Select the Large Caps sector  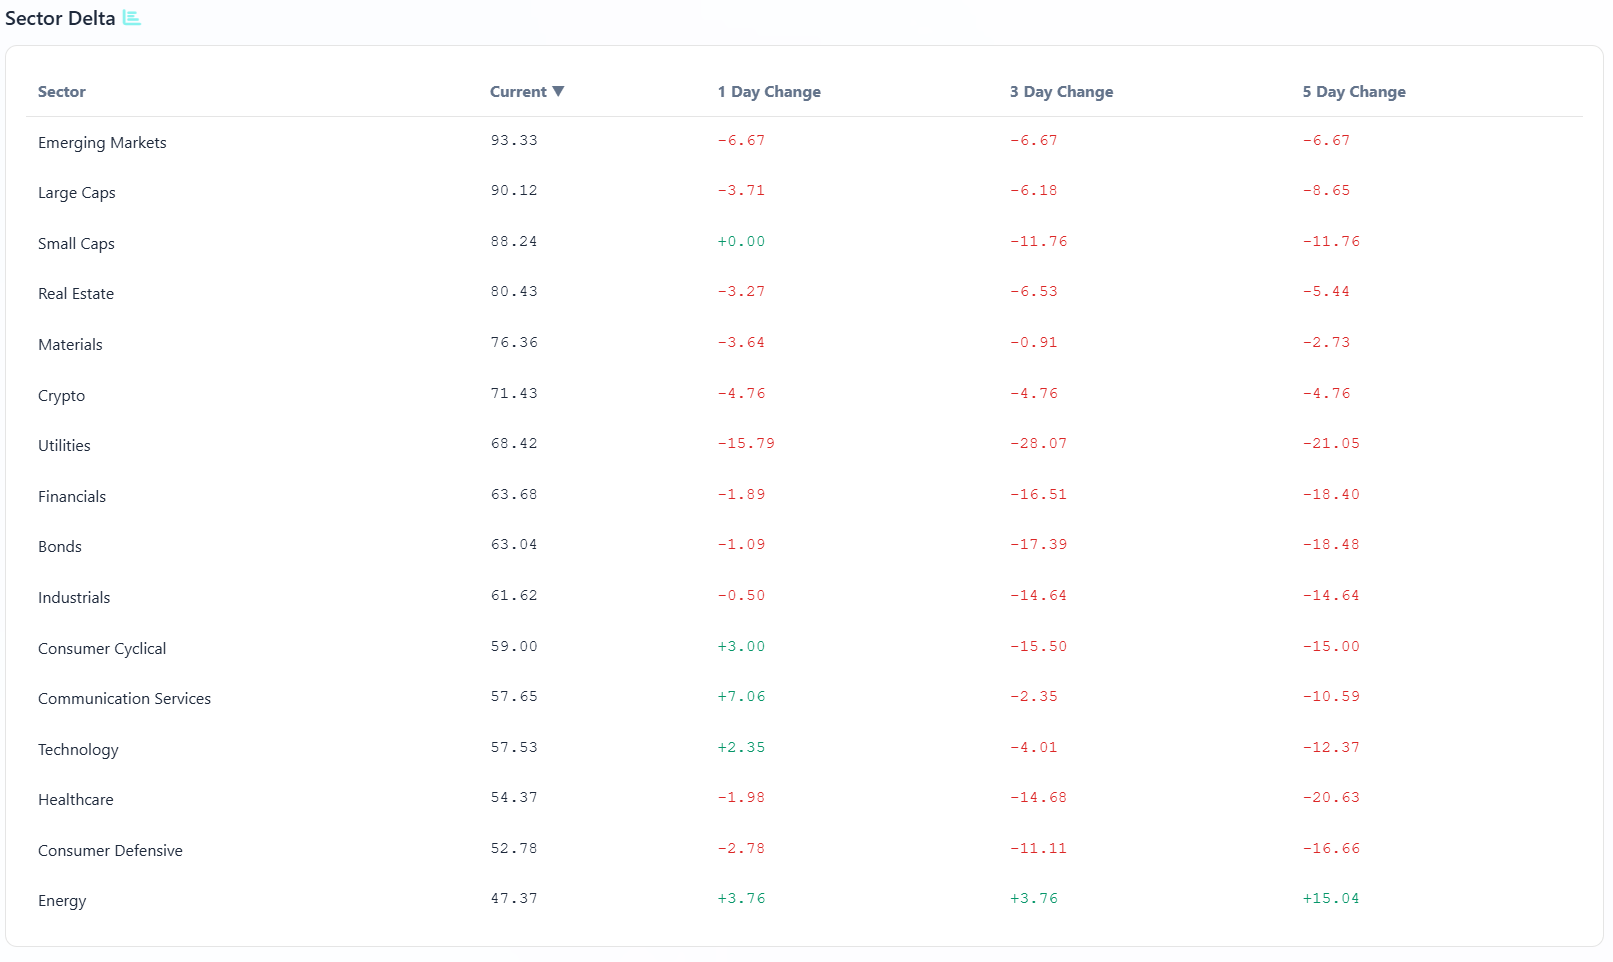coord(77,193)
